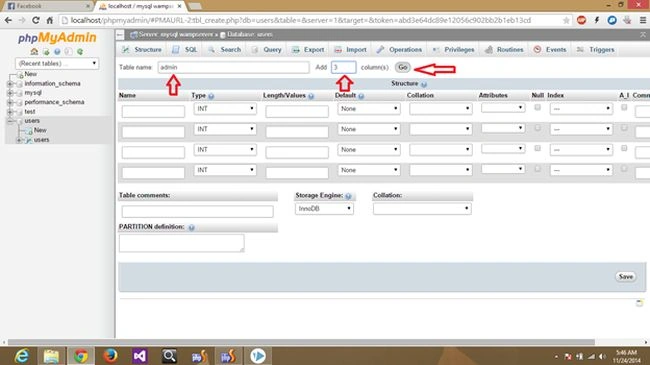
Task: Enable fourth row A_I auto-increment checkbox
Action: 624,169
